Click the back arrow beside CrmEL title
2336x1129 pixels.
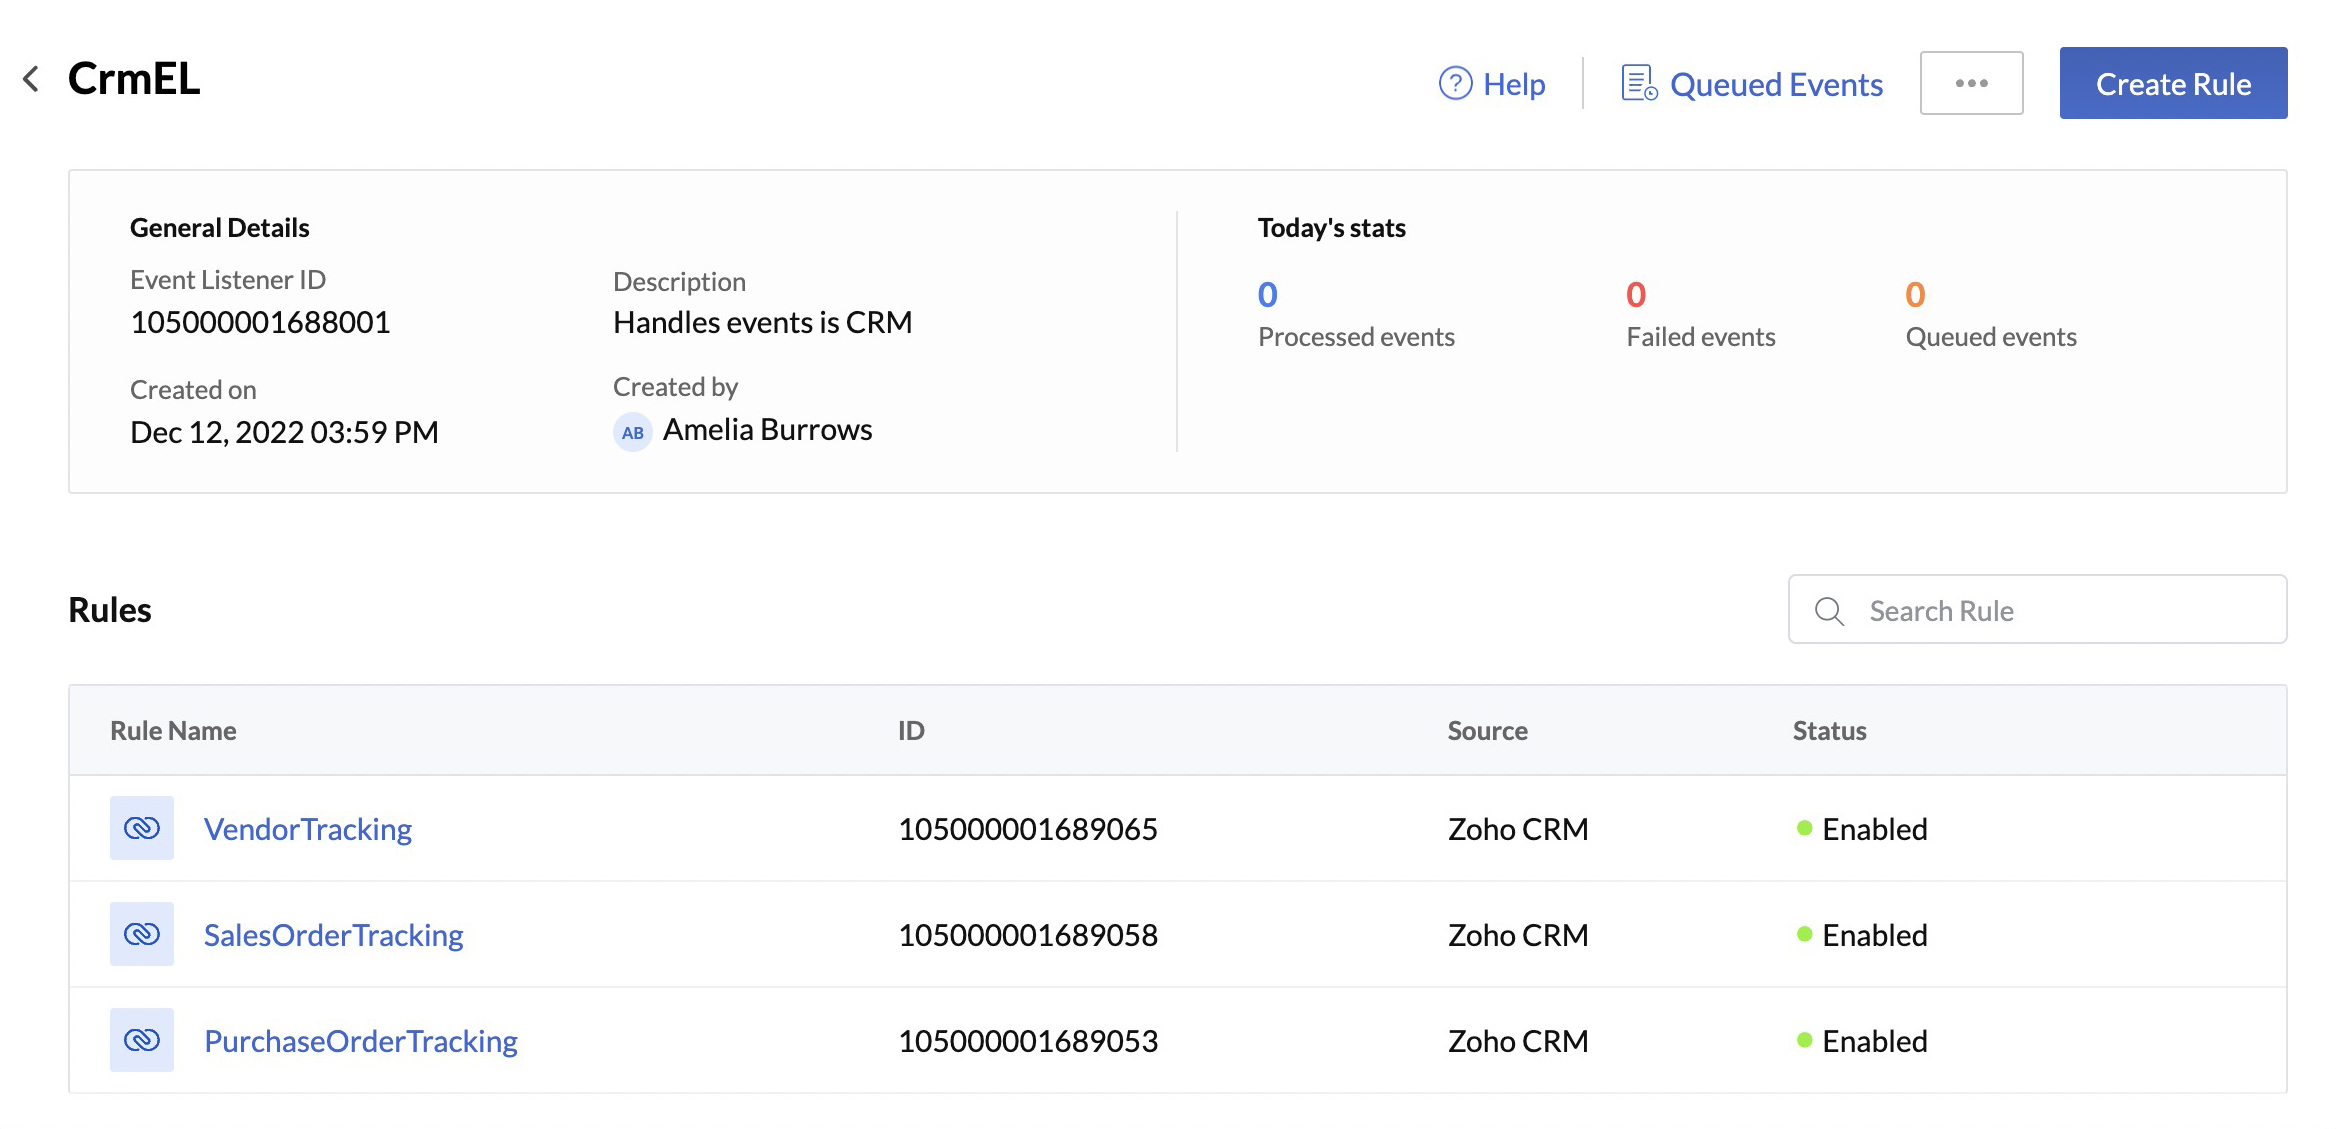click(33, 79)
